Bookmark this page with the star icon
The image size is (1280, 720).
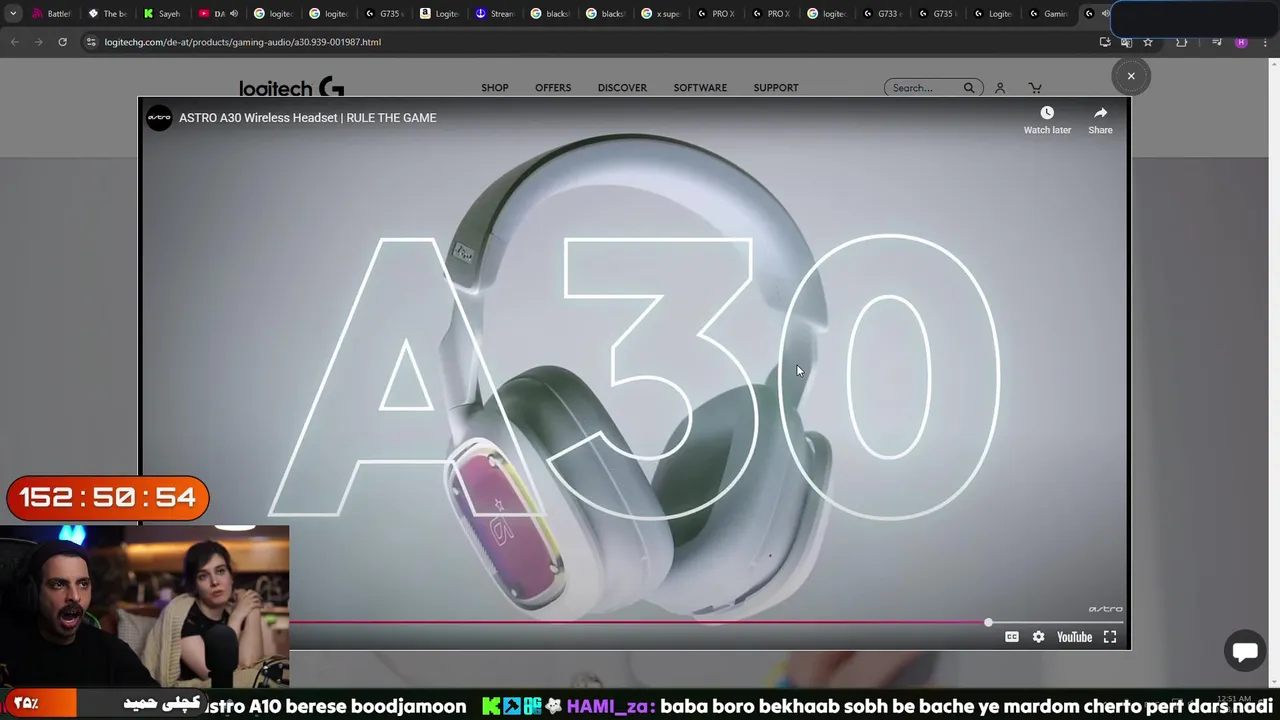pyautogui.click(x=1148, y=42)
